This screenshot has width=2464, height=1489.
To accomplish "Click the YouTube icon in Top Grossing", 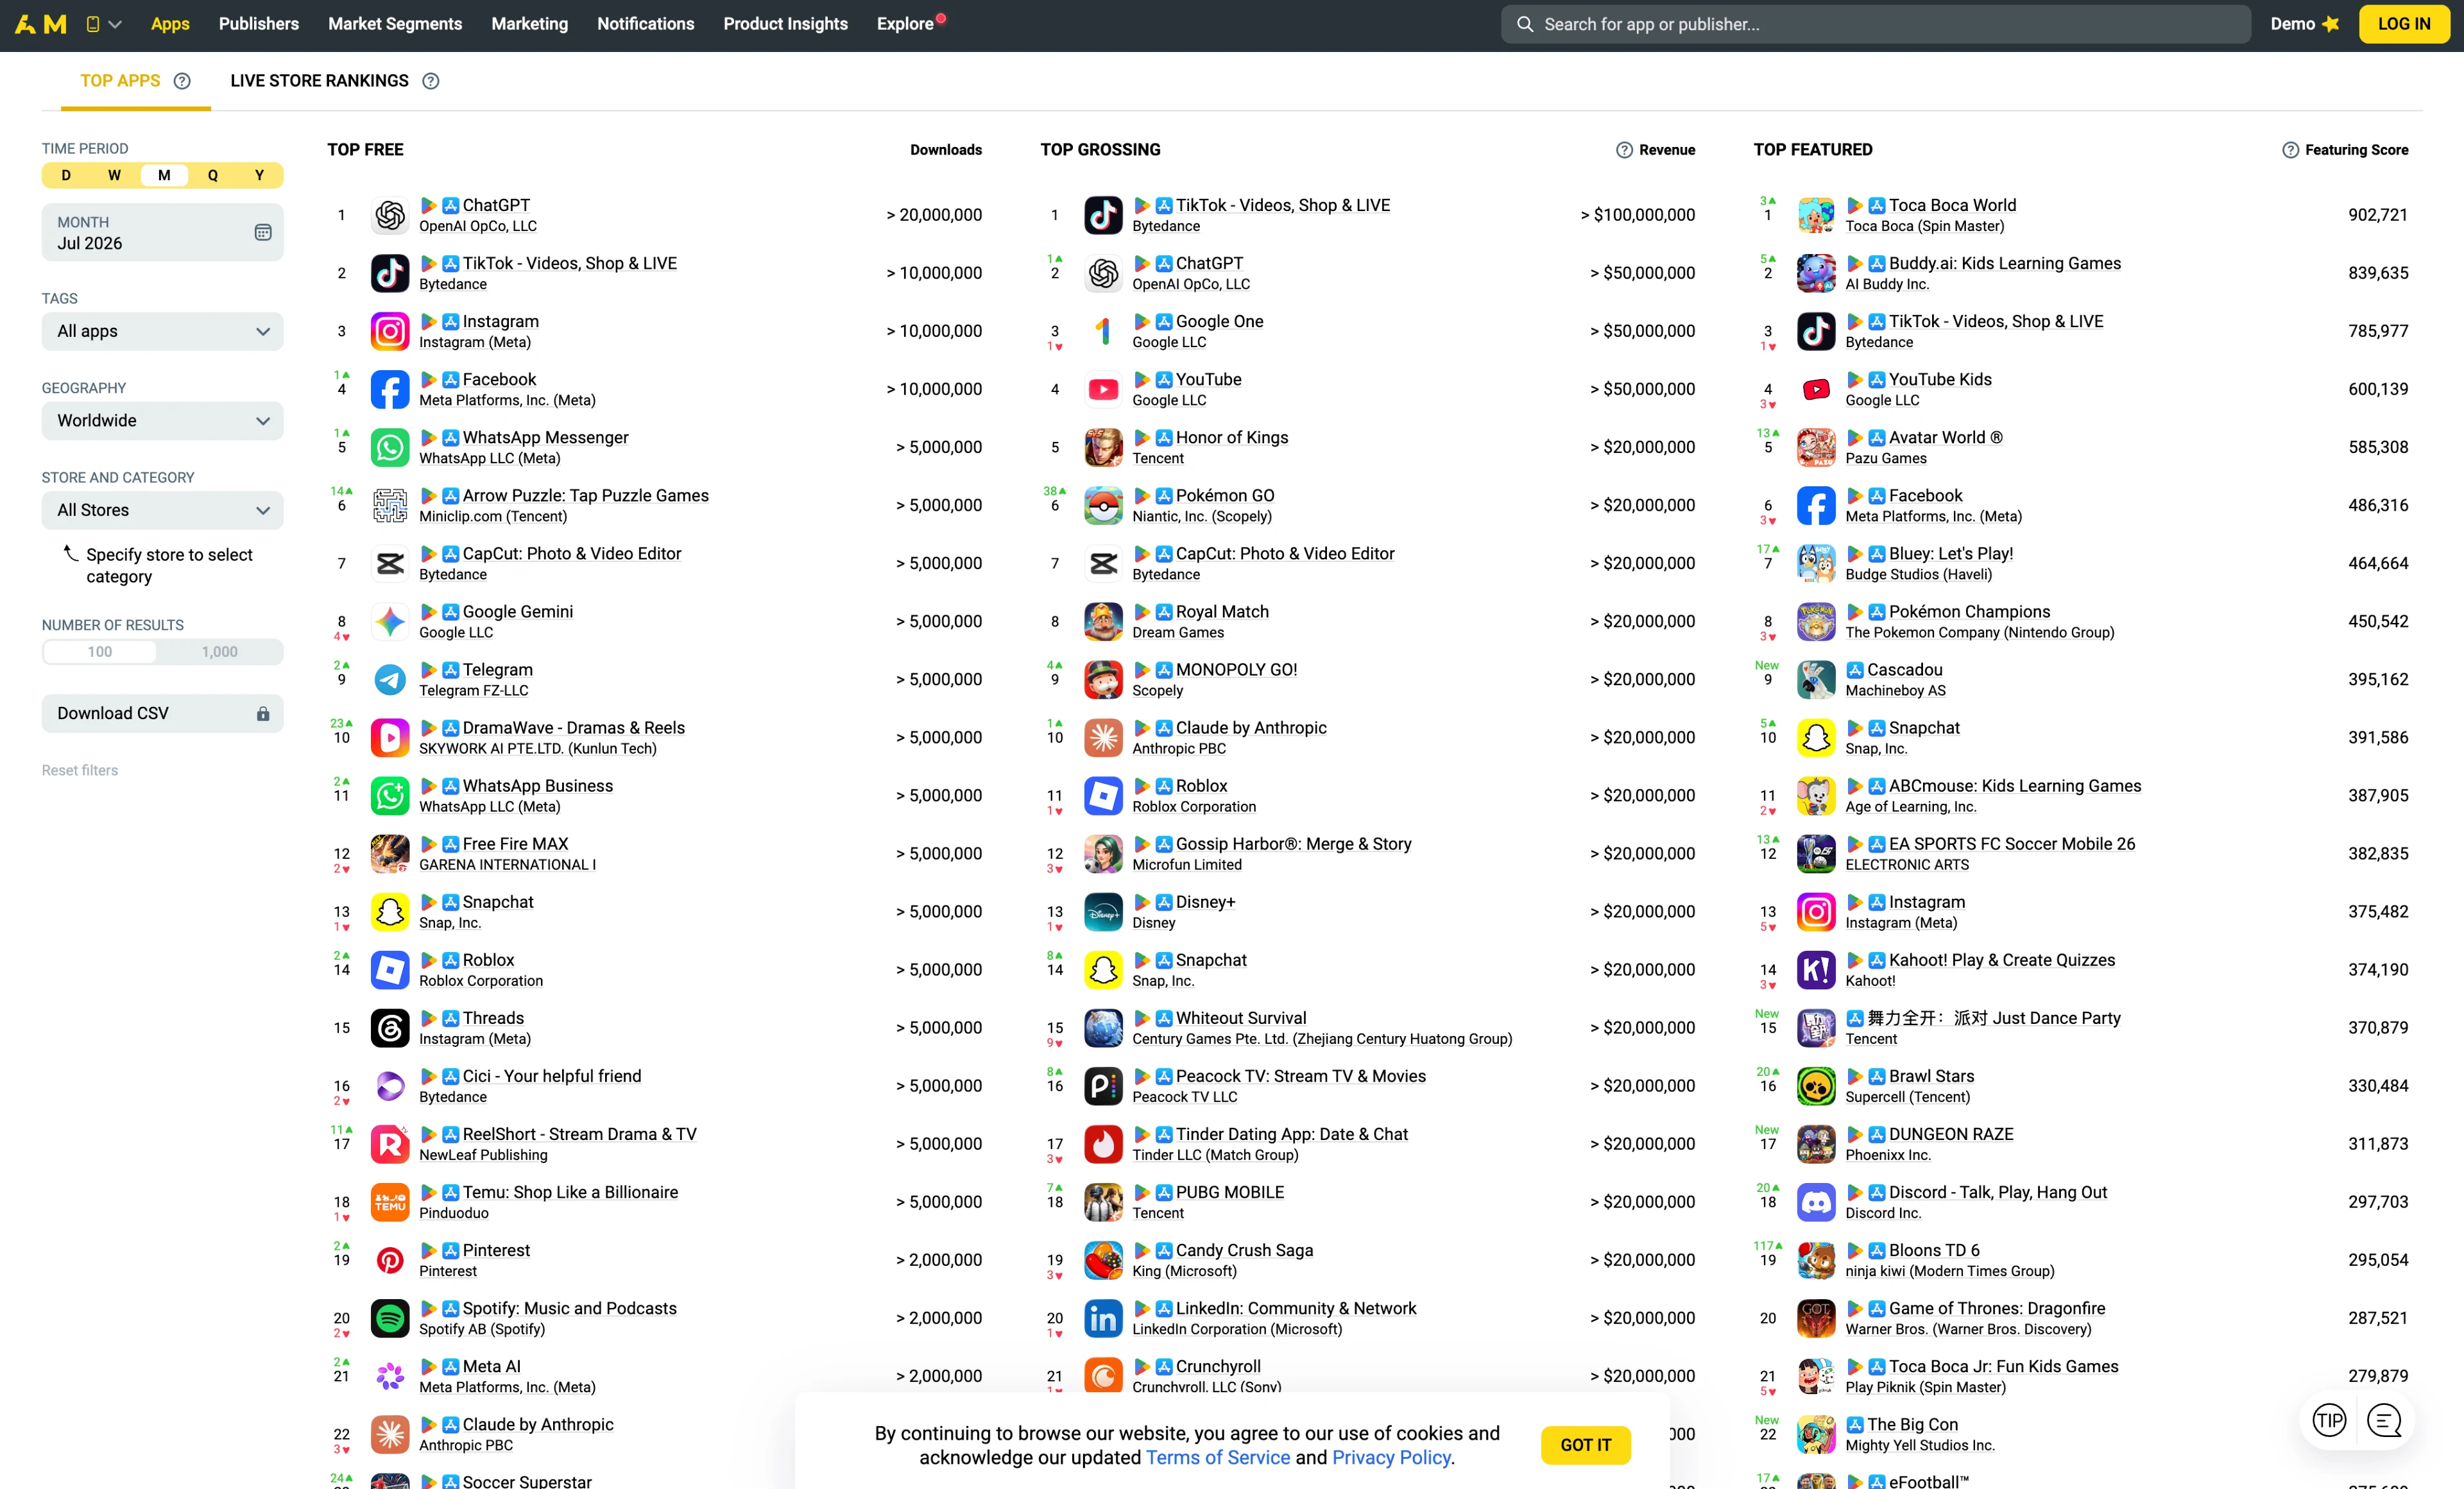I will 1103,389.
